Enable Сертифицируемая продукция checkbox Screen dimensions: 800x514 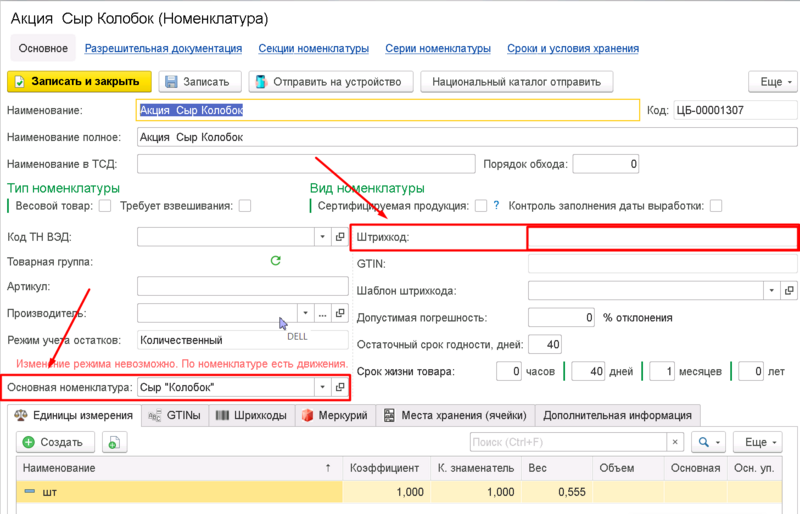click(x=481, y=206)
